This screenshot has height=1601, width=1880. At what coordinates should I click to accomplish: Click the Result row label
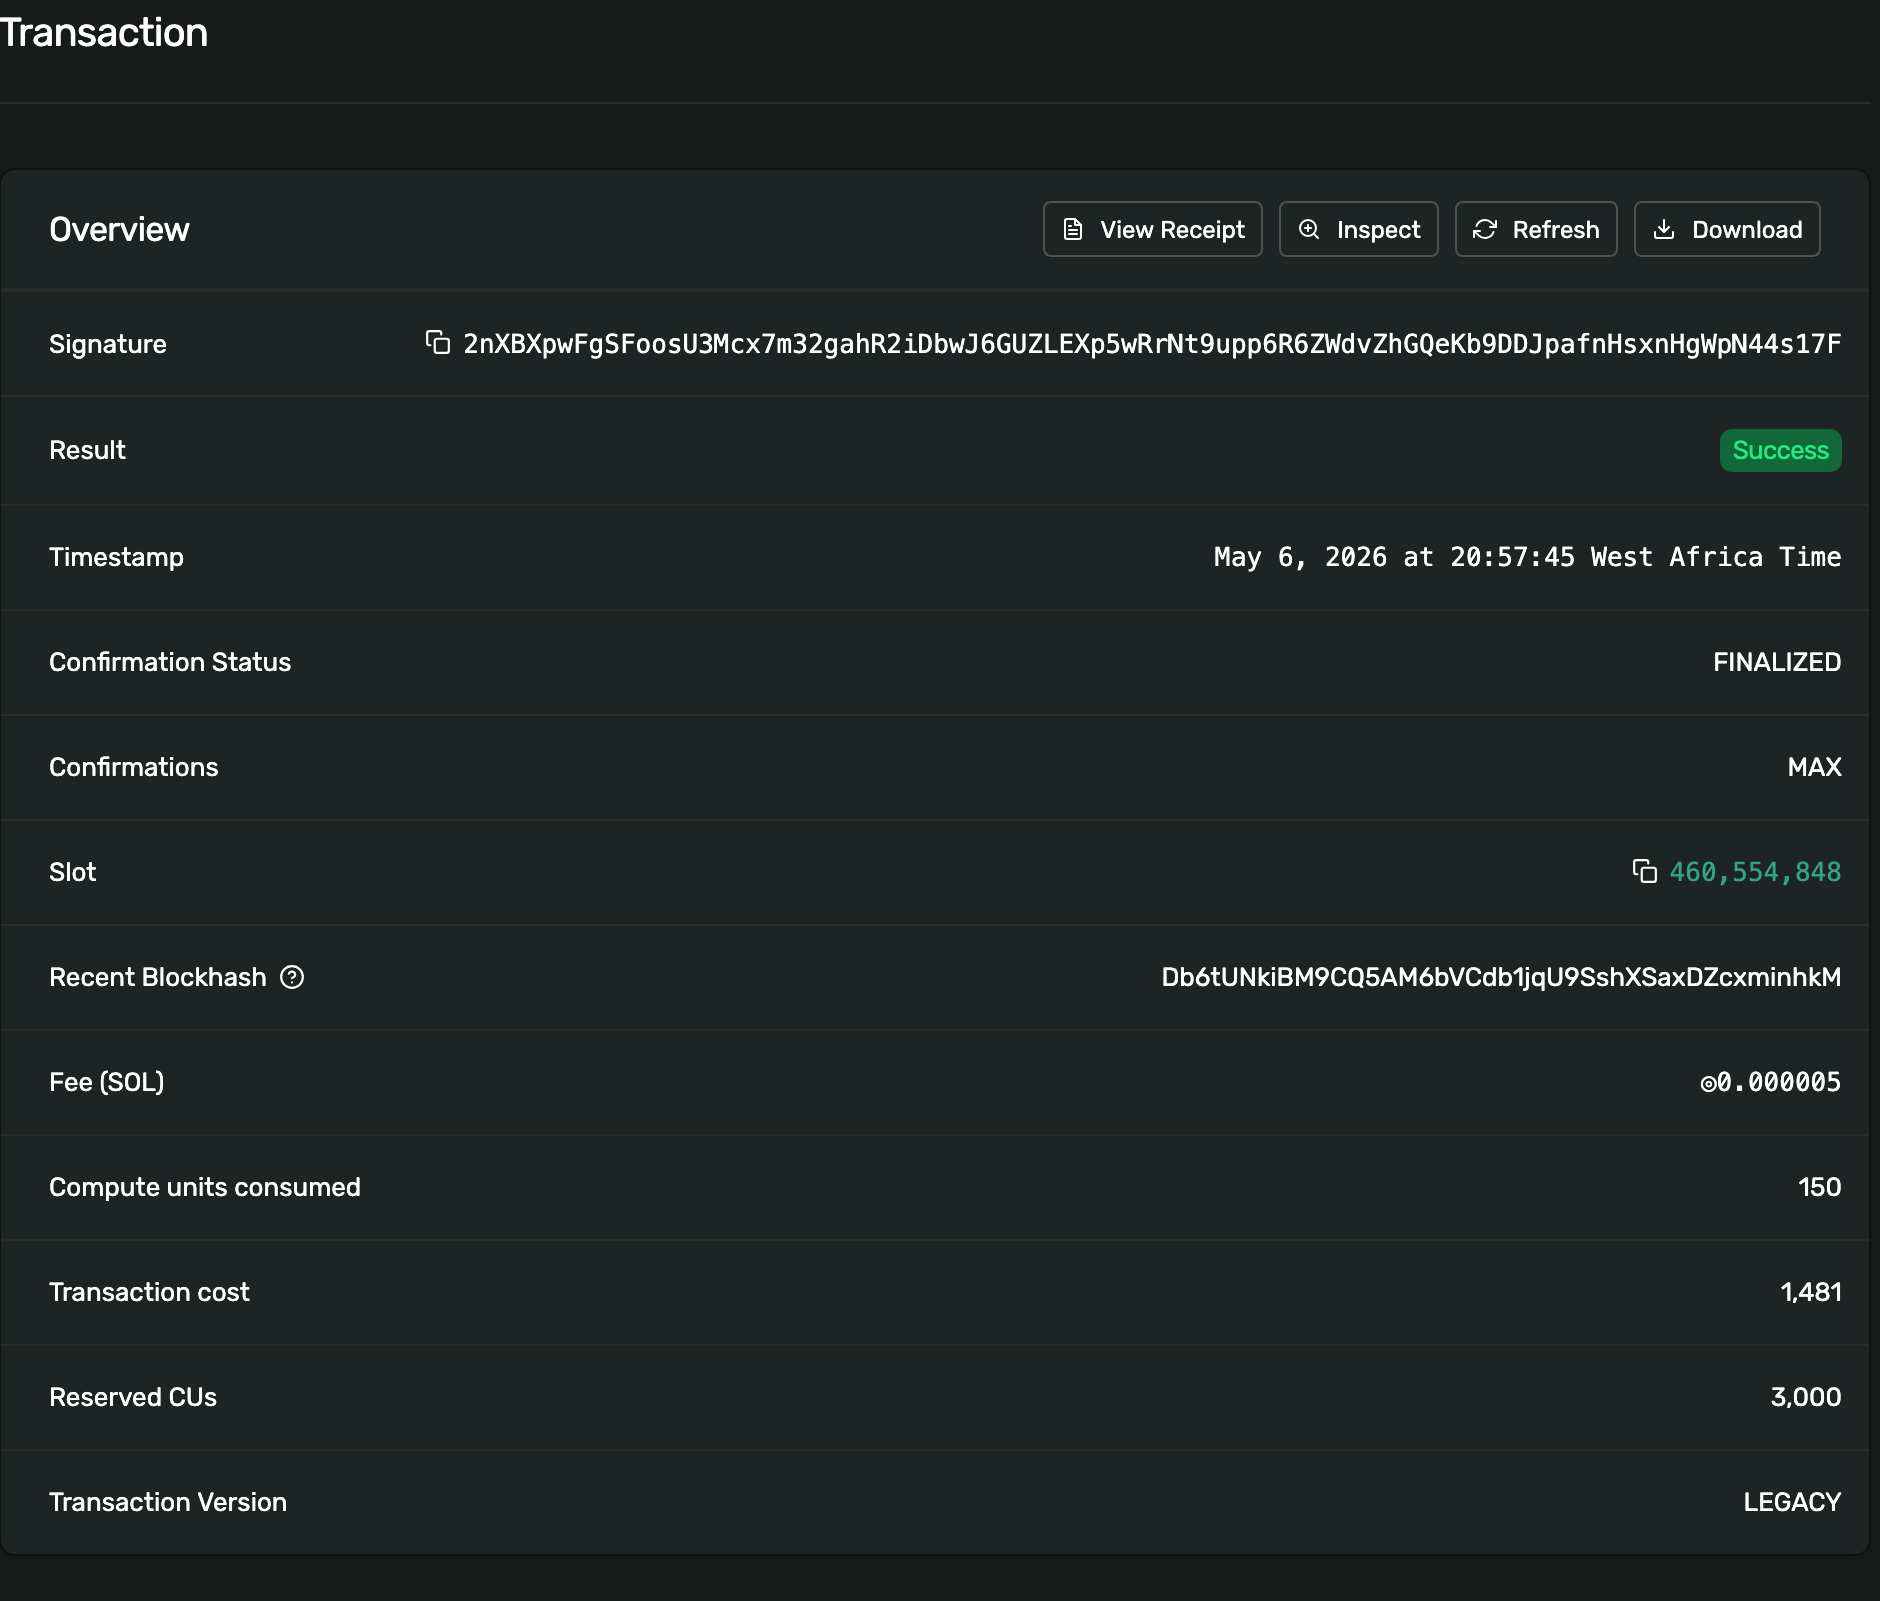click(87, 450)
